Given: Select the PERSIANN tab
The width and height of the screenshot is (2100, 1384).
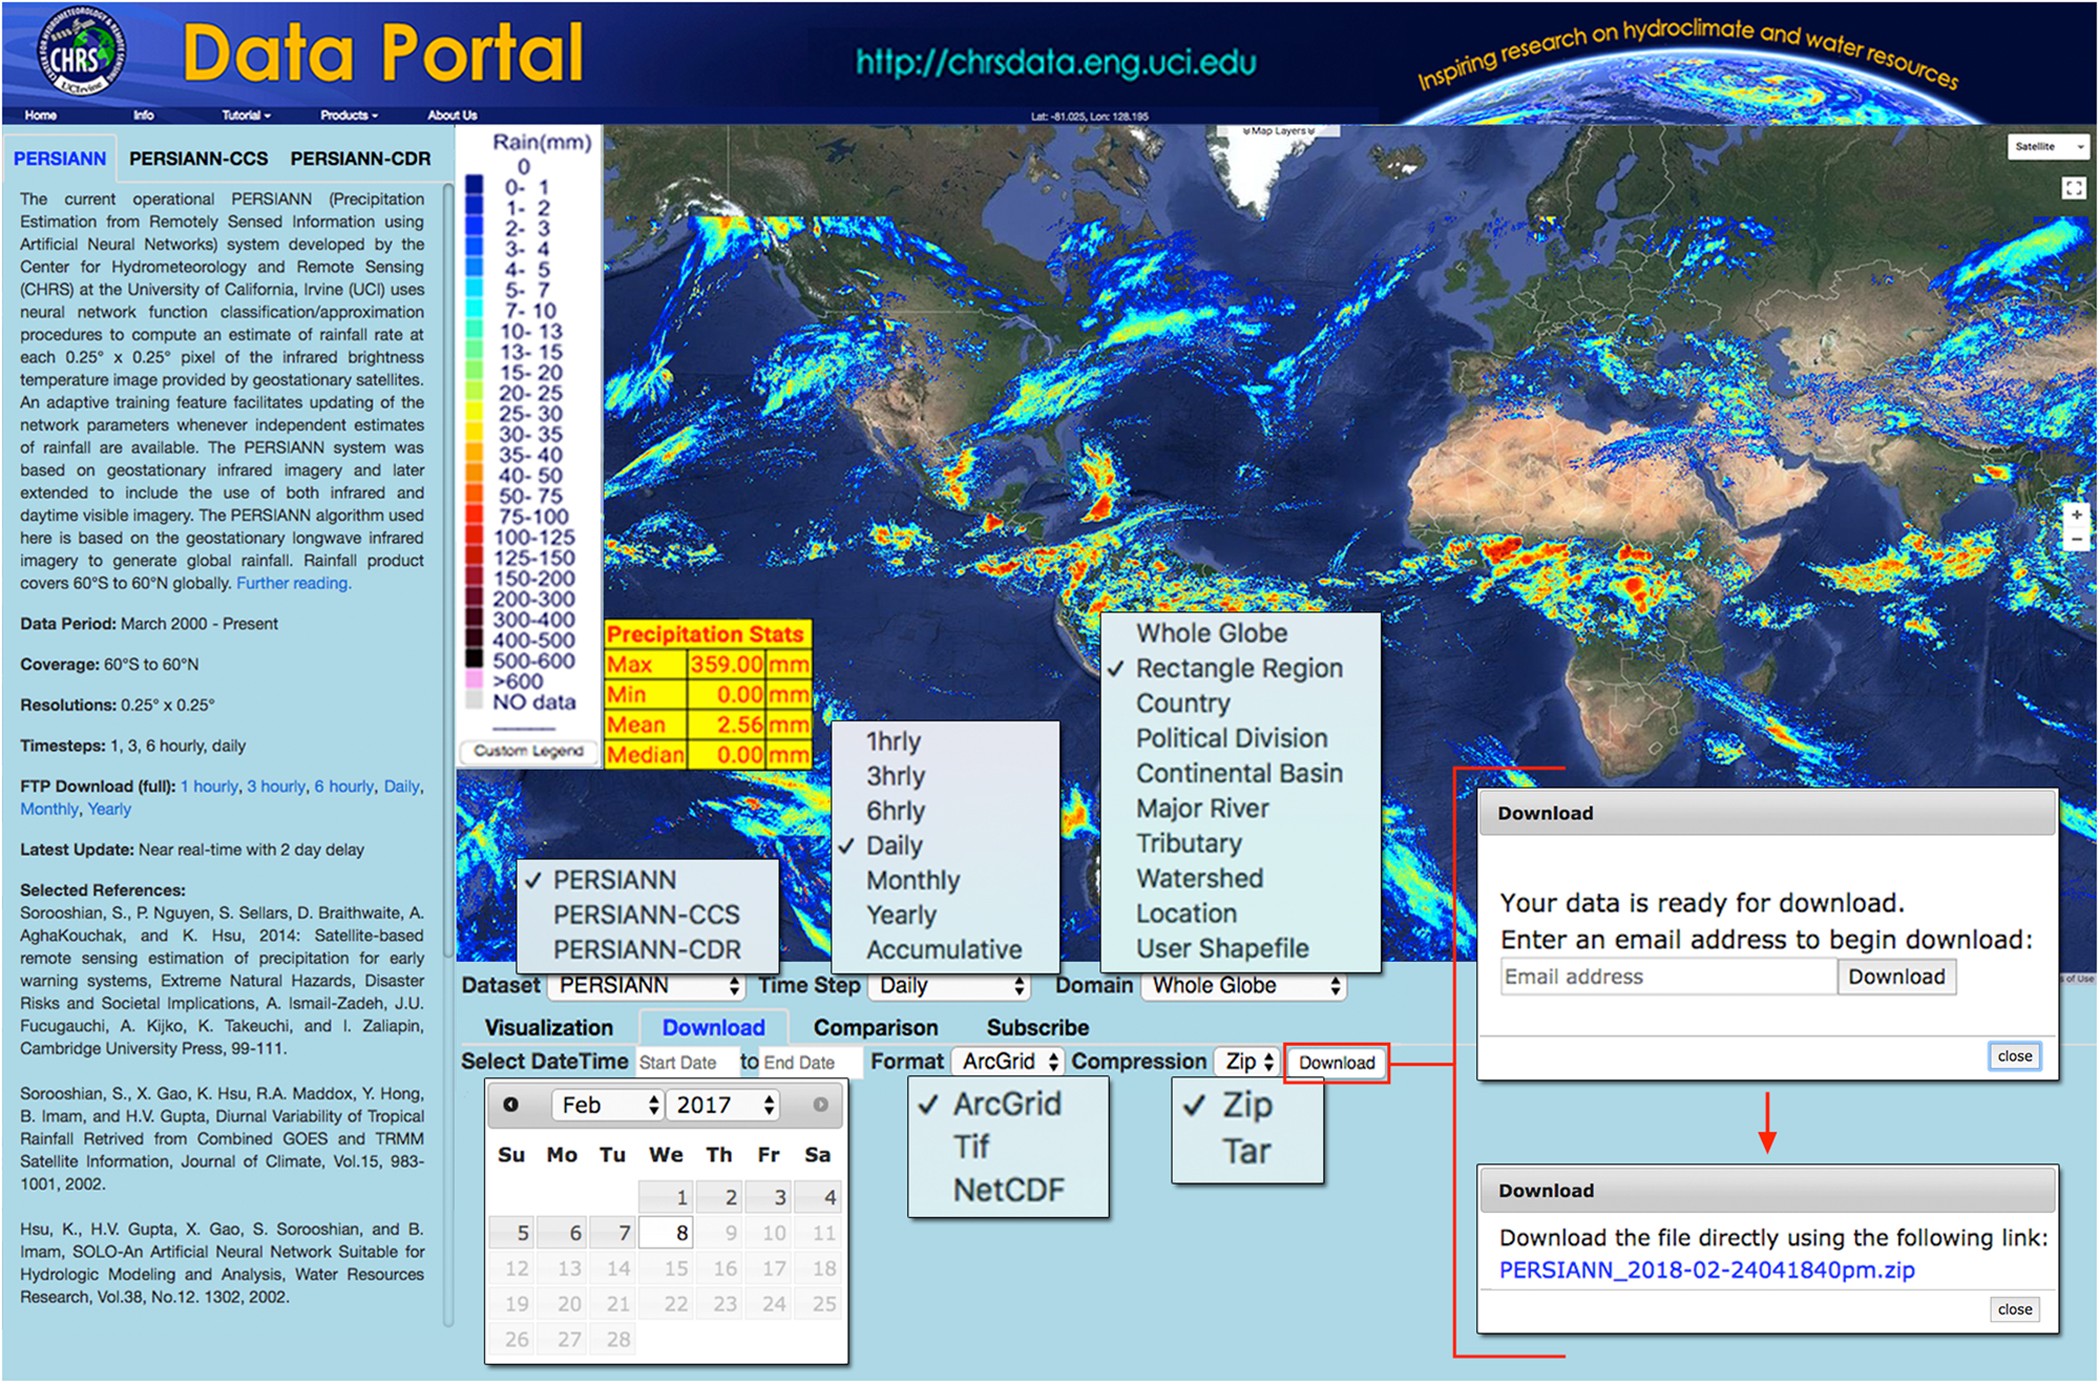Looking at the screenshot, I should pyautogui.click(x=60, y=159).
